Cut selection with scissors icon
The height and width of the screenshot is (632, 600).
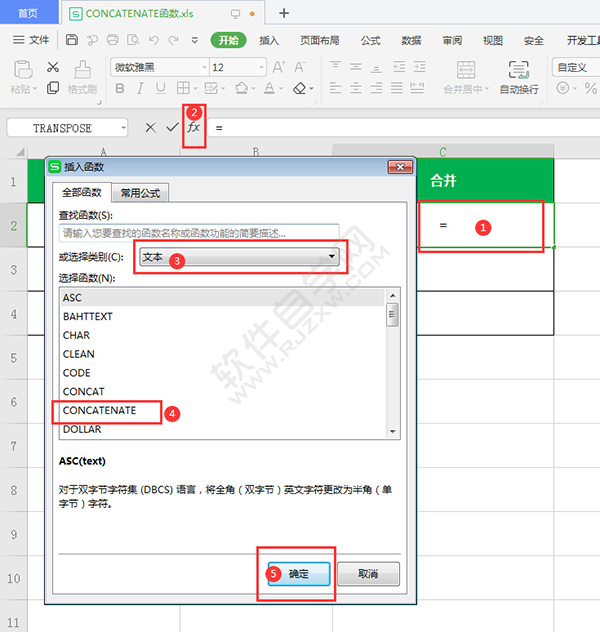pos(53,67)
